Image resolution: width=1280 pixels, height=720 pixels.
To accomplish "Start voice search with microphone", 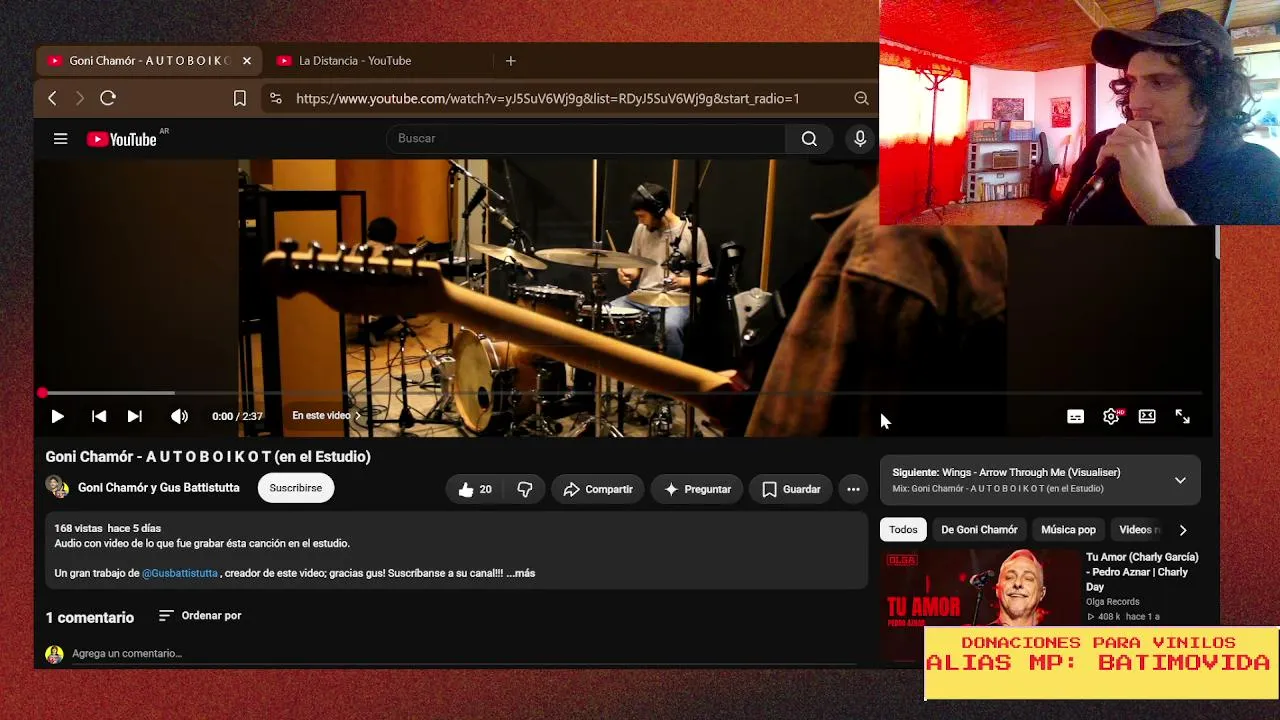I will tap(860, 139).
